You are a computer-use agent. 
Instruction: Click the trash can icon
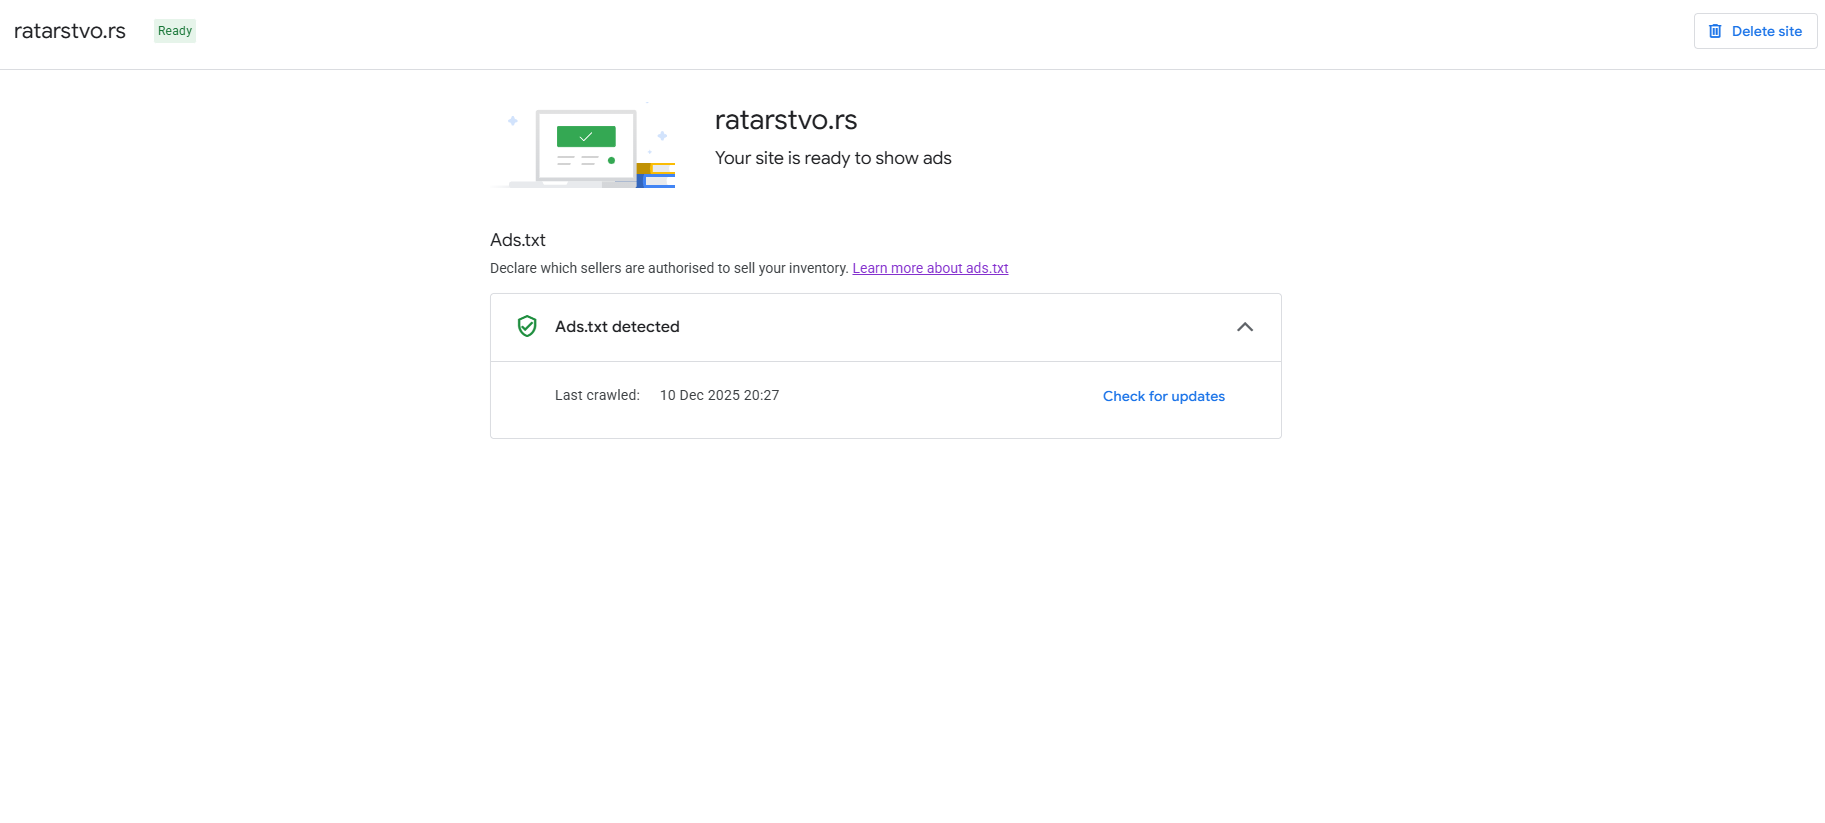[1715, 31]
